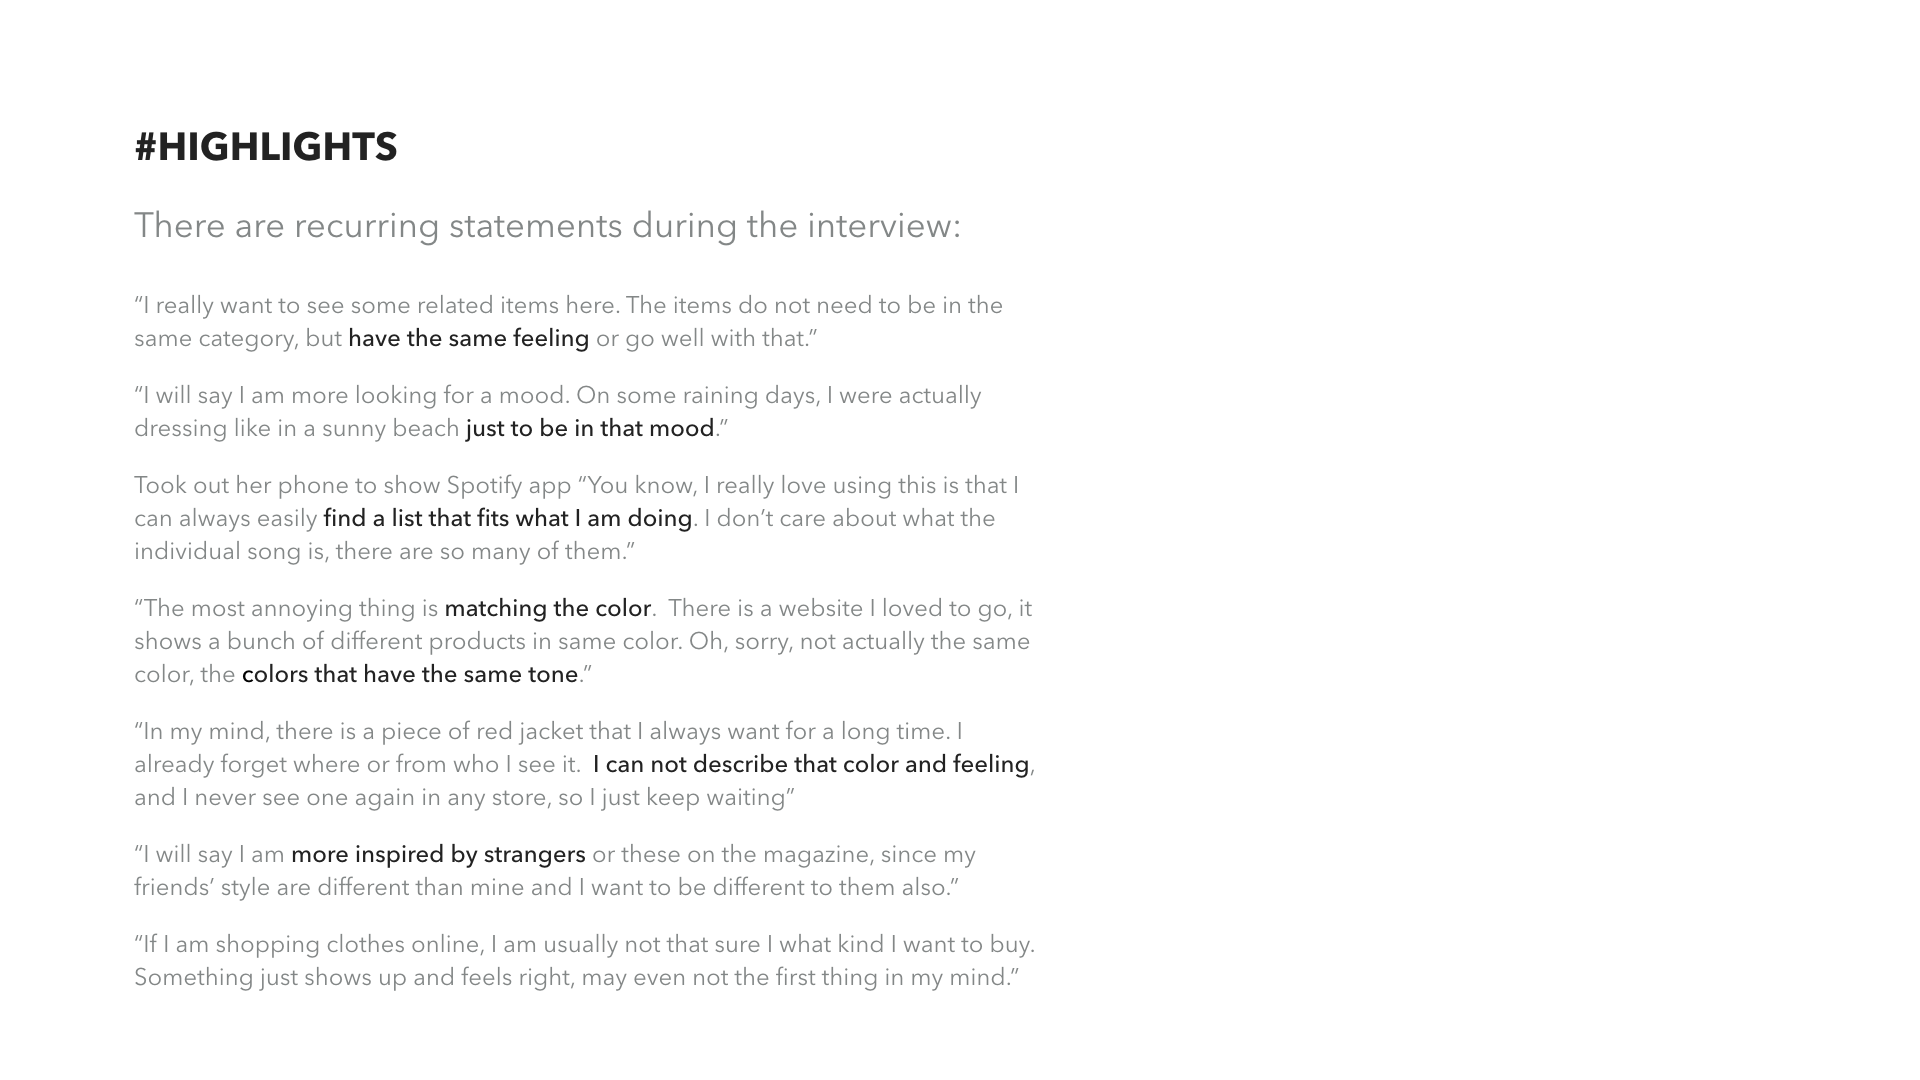1920x1080 pixels.
Task: Click the line "shows a bunch of different products"
Action: click(x=581, y=642)
